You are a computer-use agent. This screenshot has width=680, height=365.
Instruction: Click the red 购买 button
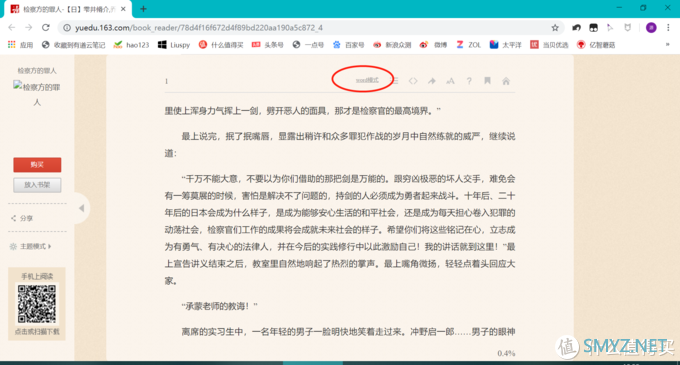(x=37, y=165)
